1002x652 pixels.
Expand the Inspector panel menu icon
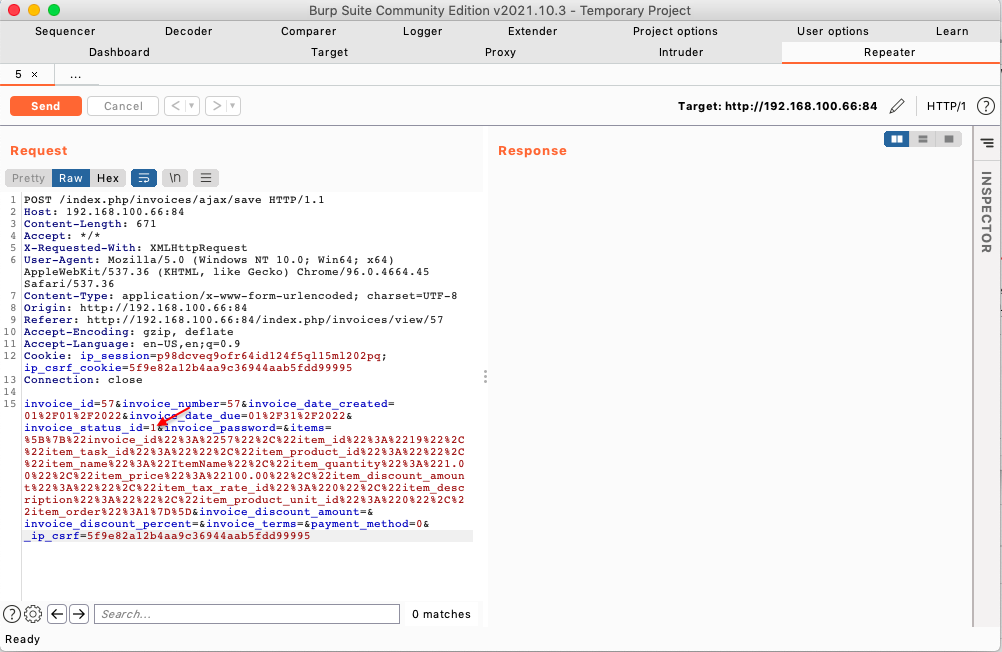click(x=987, y=143)
